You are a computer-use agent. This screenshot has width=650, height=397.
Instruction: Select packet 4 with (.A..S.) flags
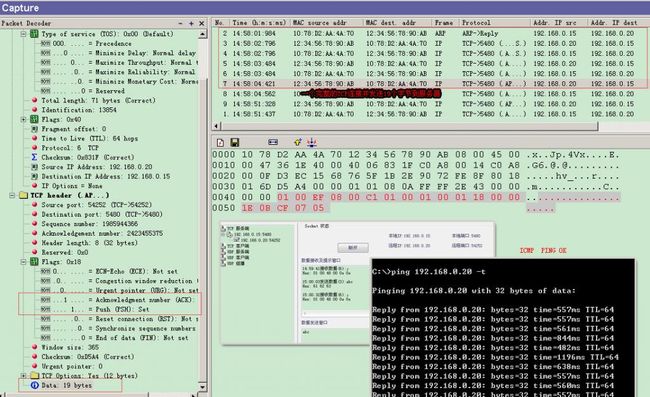(x=431, y=53)
